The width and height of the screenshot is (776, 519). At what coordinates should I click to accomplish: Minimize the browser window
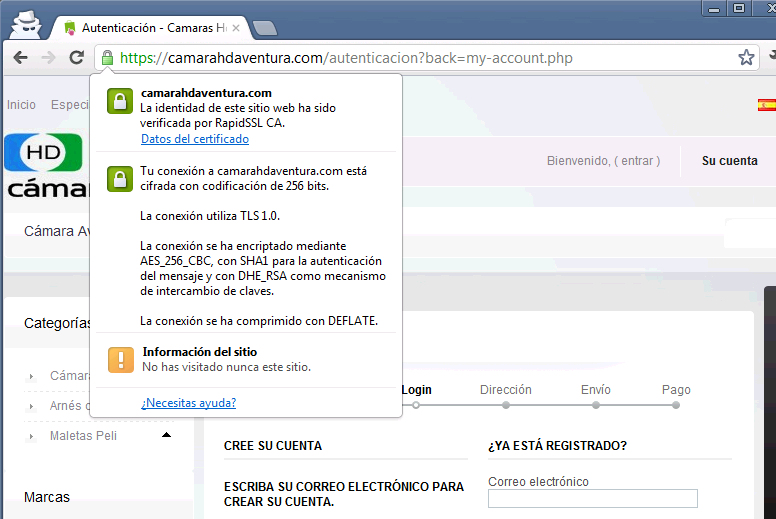pos(714,9)
